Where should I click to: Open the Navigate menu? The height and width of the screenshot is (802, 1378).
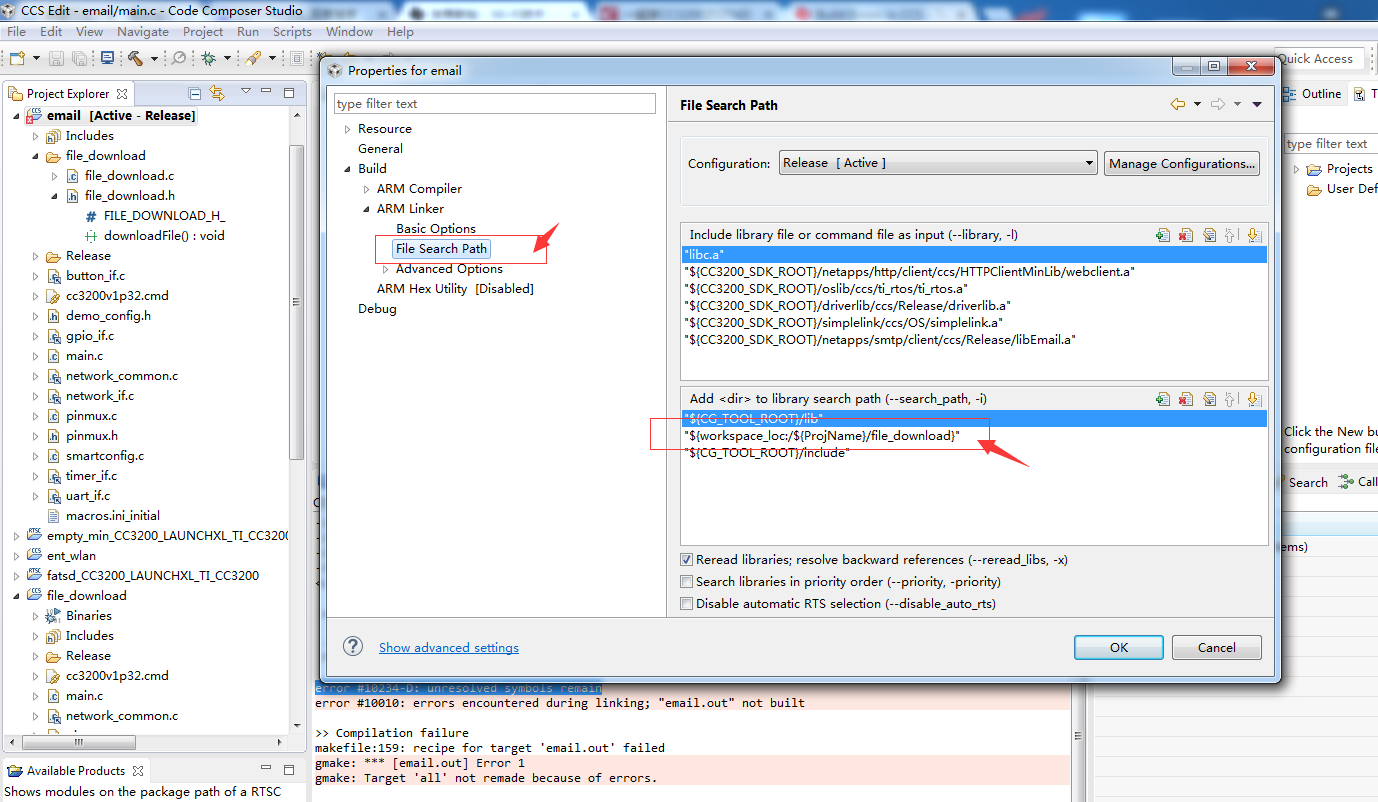pyautogui.click(x=143, y=32)
